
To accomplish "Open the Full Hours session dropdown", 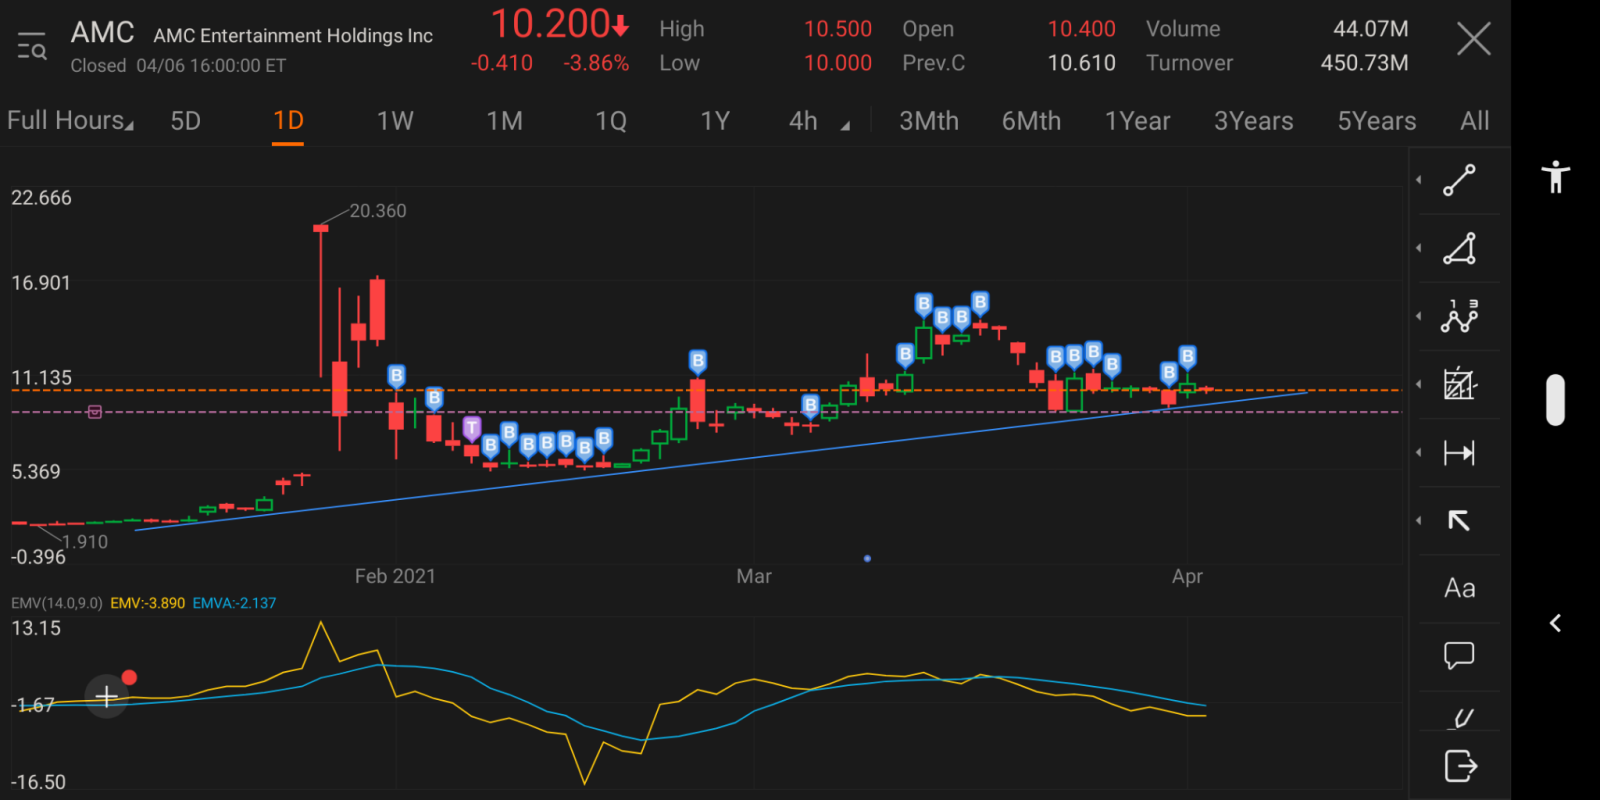I will click(x=70, y=121).
